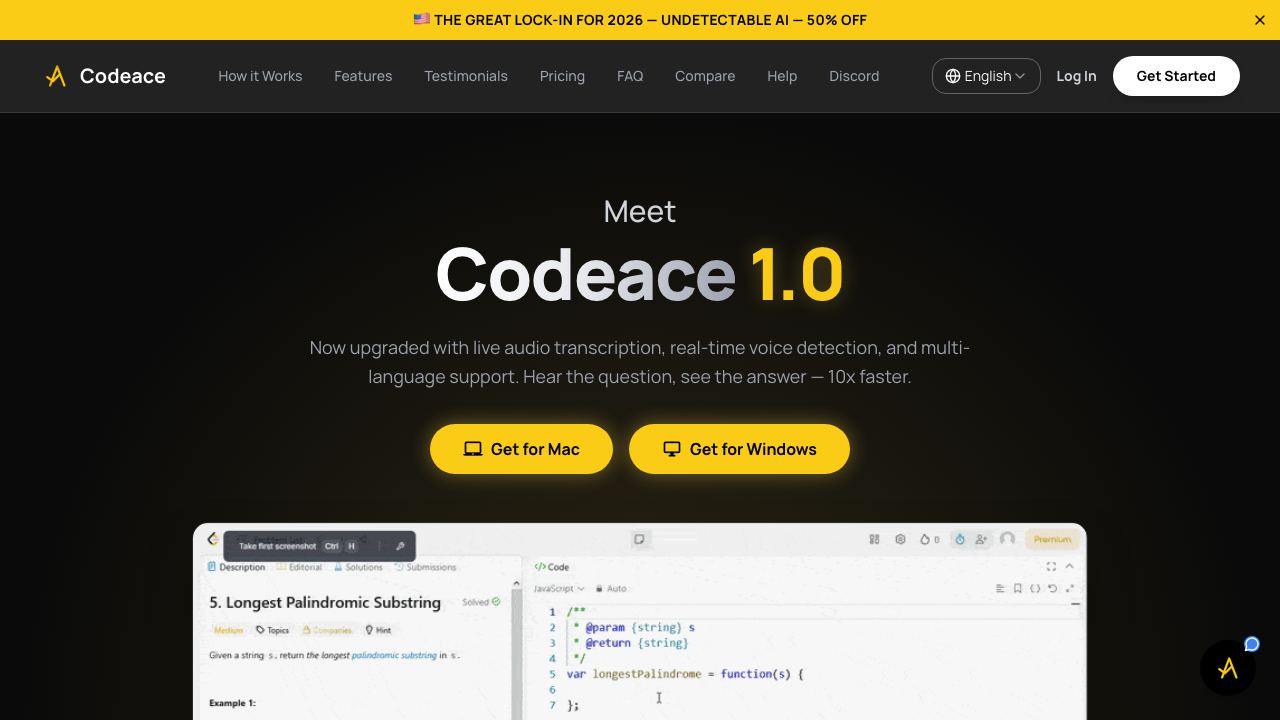The width and height of the screenshot is (1280, 720).
Task: Click the reset code icon in editor
Action: (1052, 589)
